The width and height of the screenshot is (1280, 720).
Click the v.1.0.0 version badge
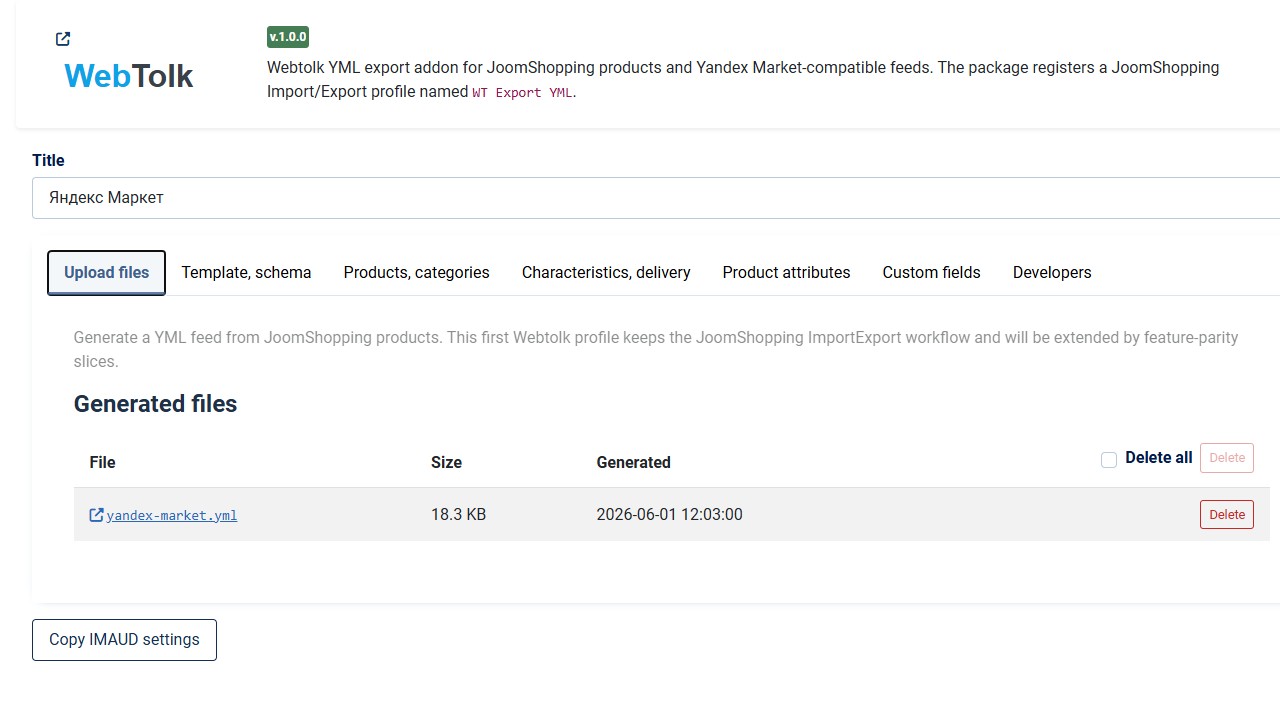tap(288, 37)
